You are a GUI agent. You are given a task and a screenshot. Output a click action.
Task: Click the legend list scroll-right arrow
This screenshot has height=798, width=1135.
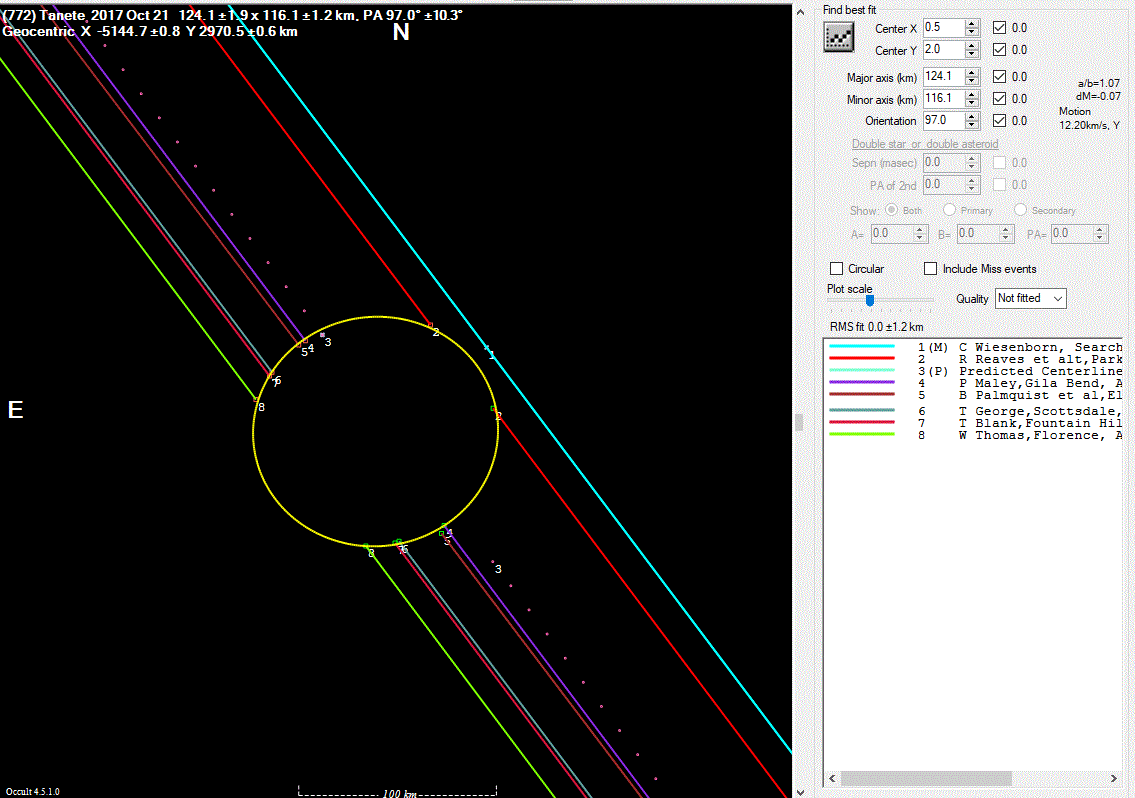click(x=1114, y=778)
